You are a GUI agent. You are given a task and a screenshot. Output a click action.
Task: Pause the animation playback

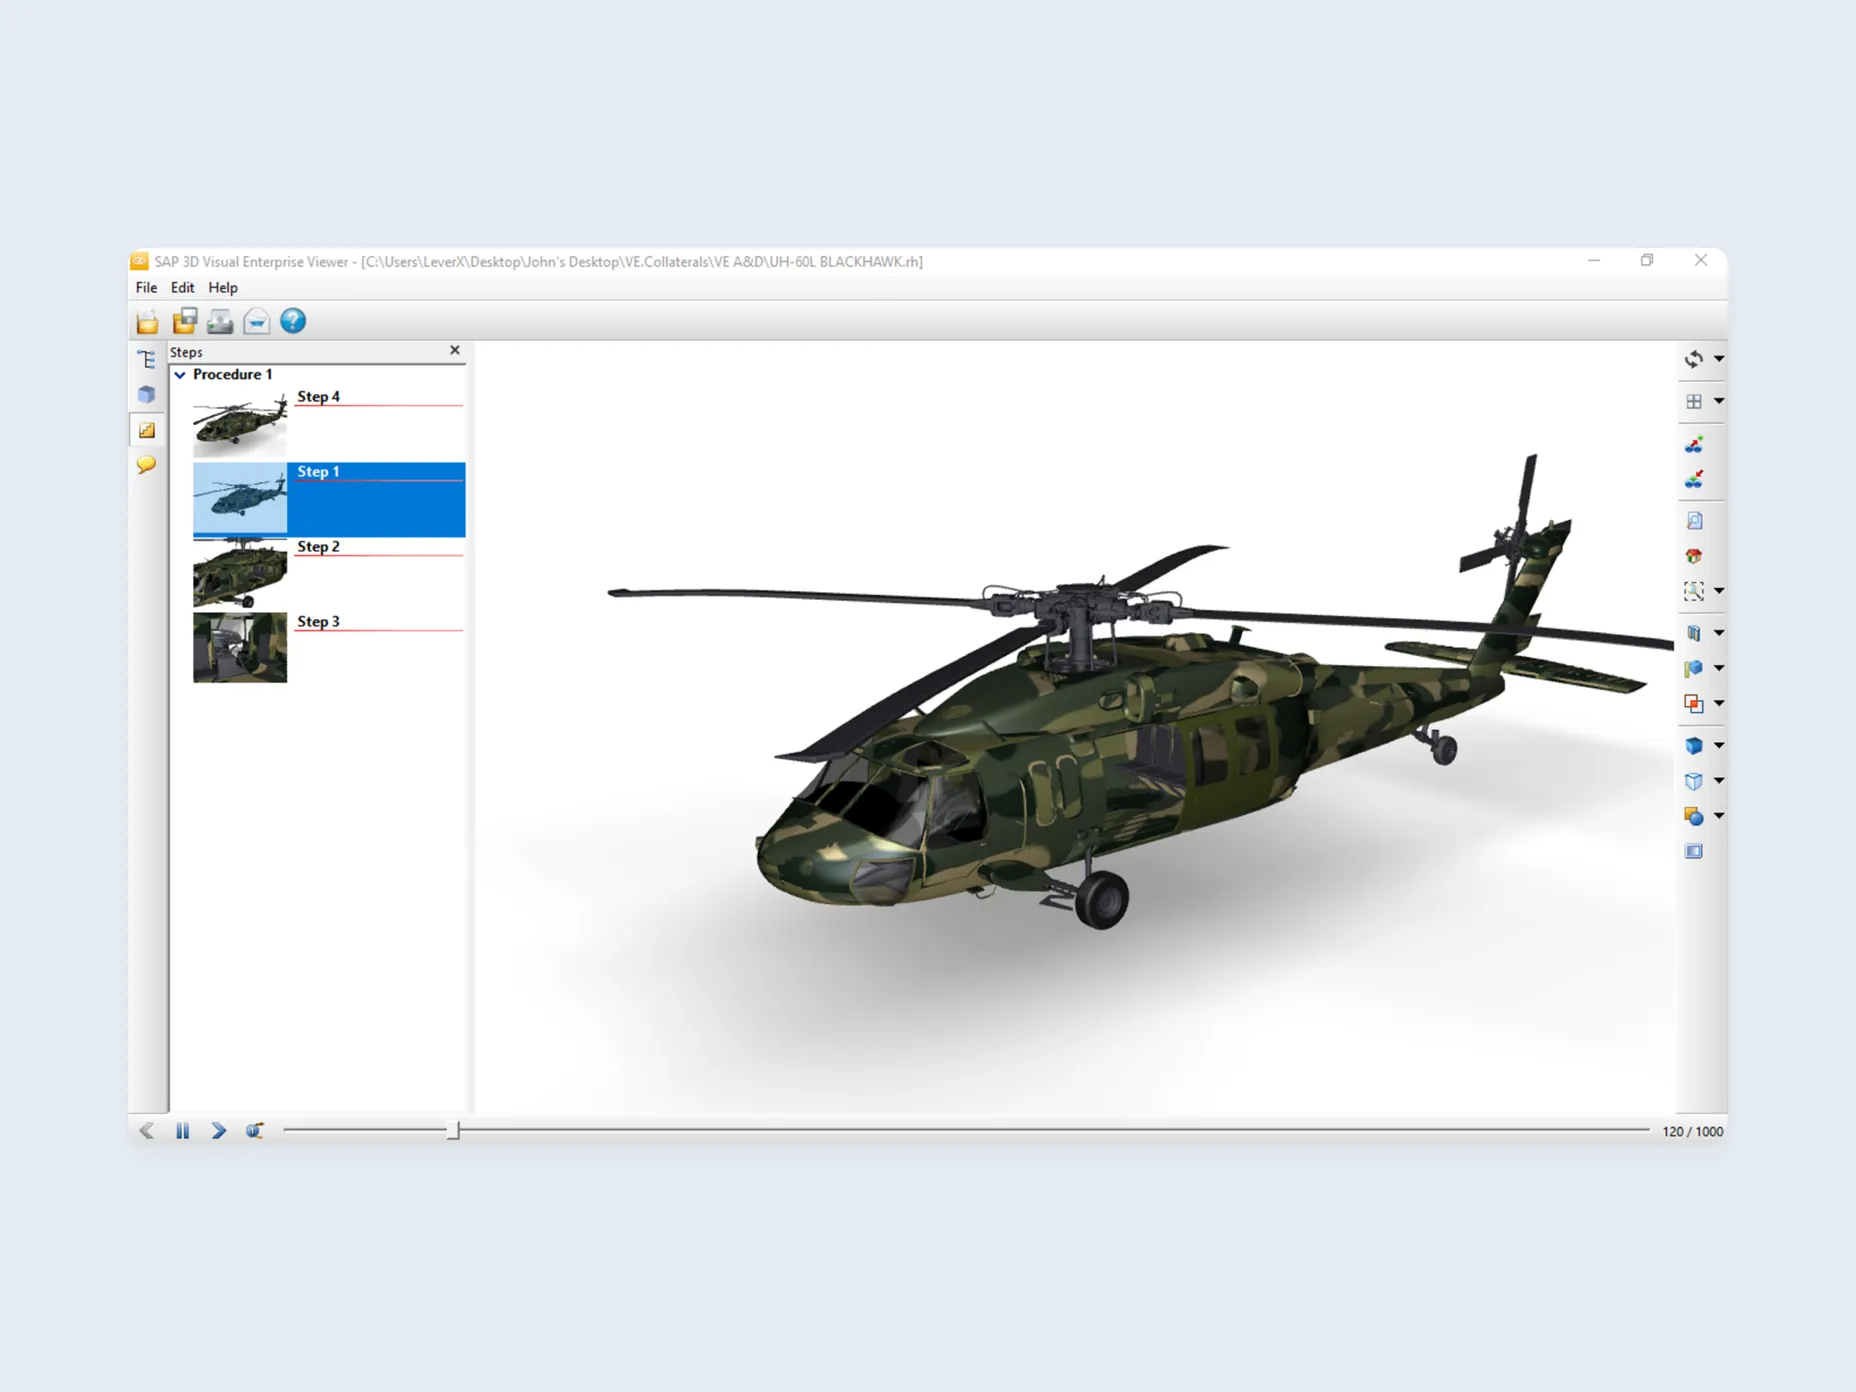tap(182, 1131)
